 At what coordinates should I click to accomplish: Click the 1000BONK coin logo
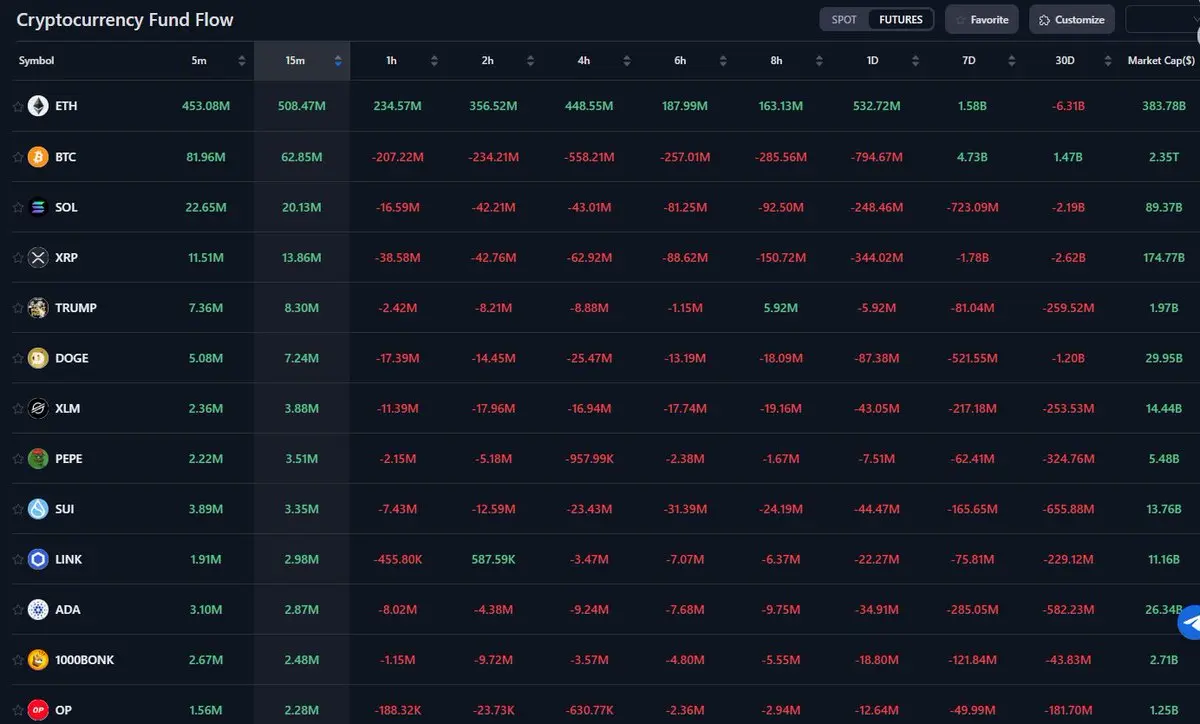point(38,660)
